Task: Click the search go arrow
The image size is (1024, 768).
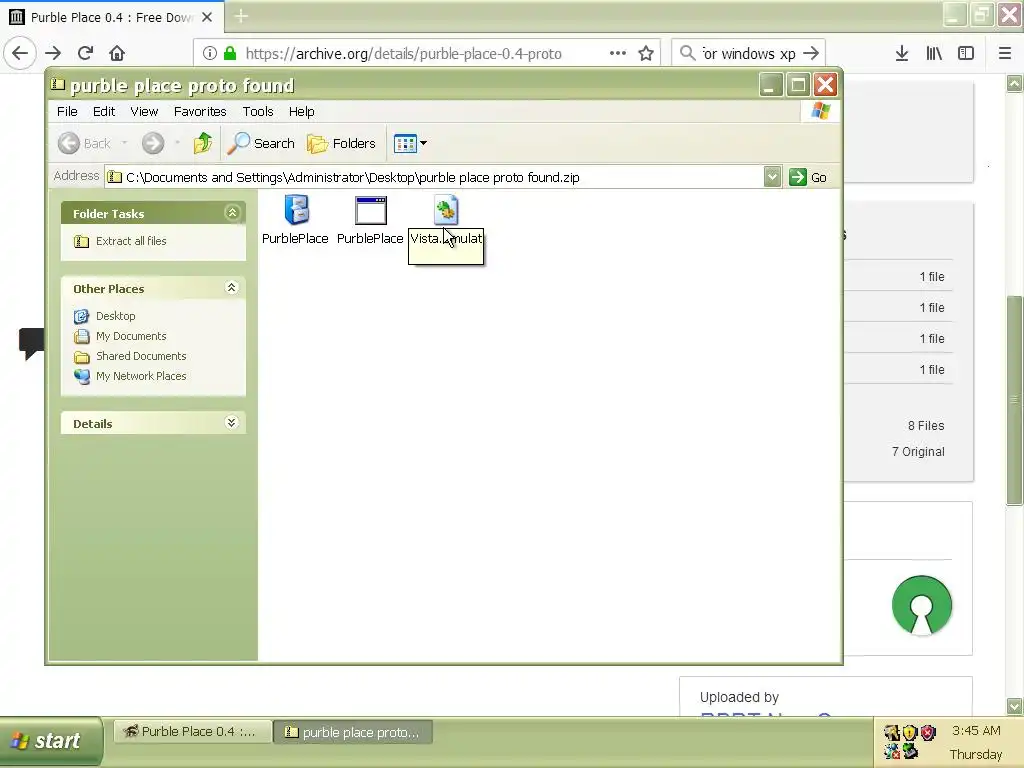Action: pos(811,53)
